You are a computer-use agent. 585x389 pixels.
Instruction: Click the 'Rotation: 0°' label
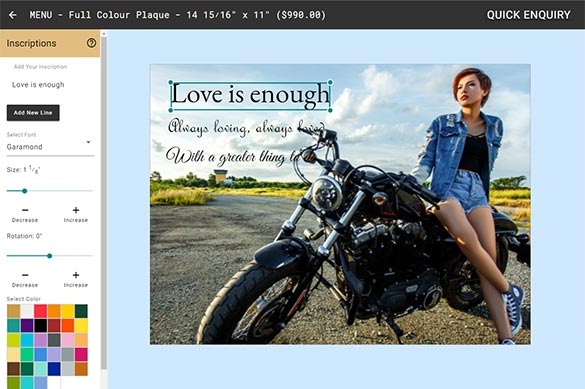pos(24,236)
